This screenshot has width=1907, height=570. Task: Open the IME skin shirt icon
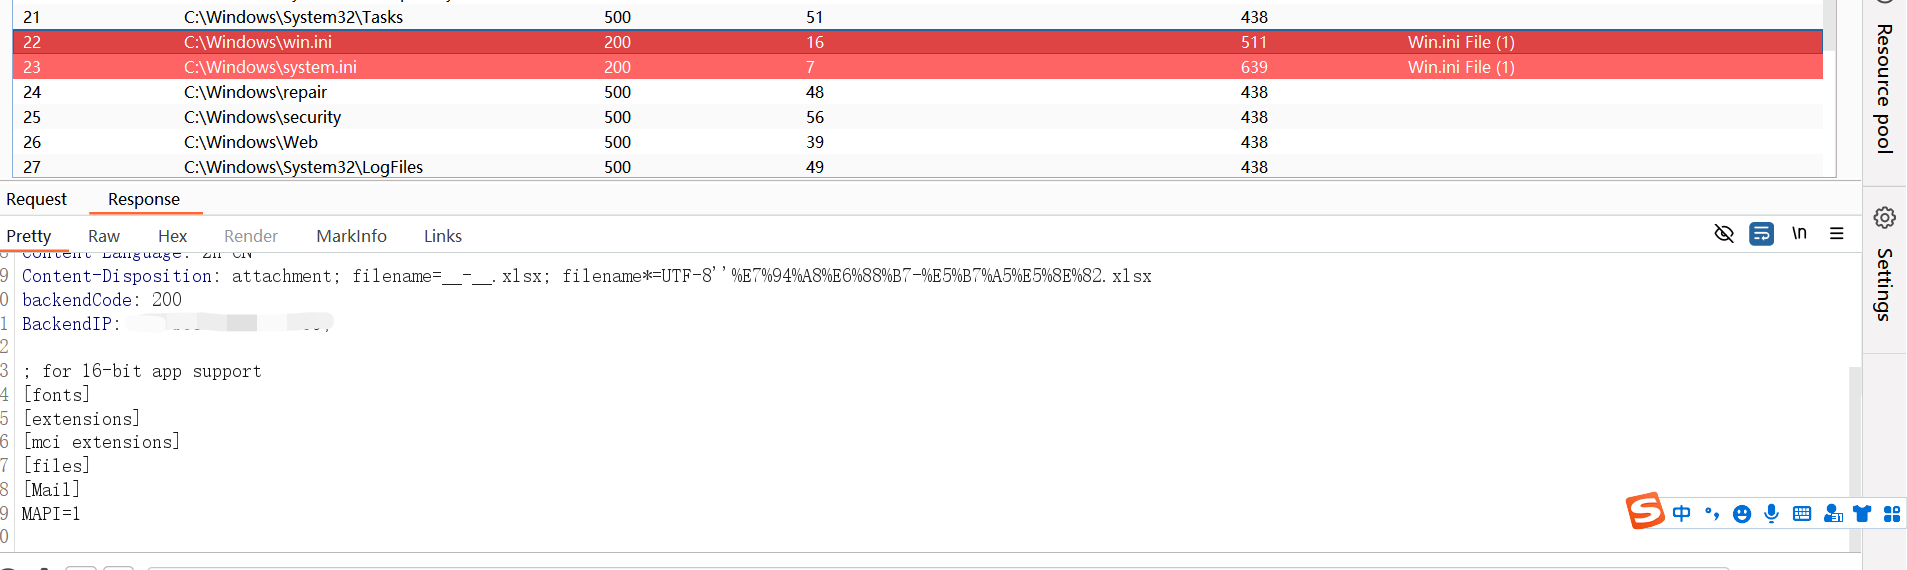[1862, 514]
